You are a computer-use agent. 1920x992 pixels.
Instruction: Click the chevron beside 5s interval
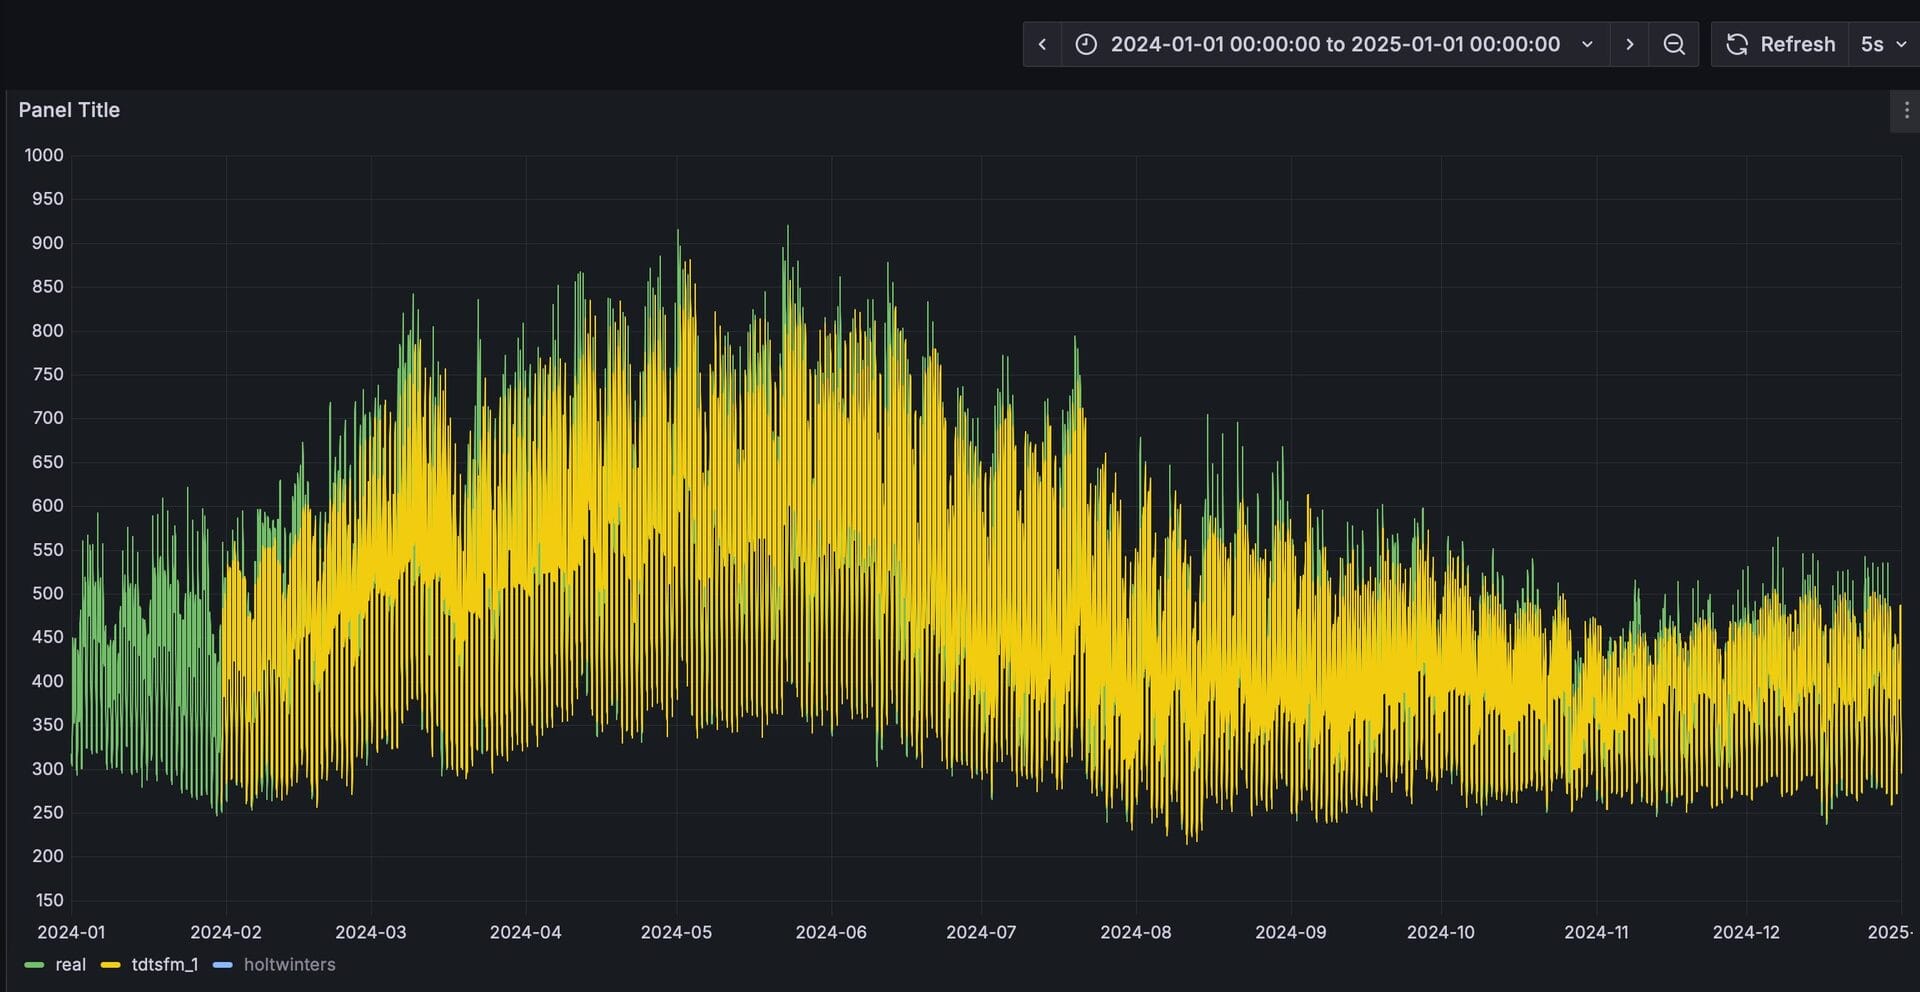[1901, 44]
